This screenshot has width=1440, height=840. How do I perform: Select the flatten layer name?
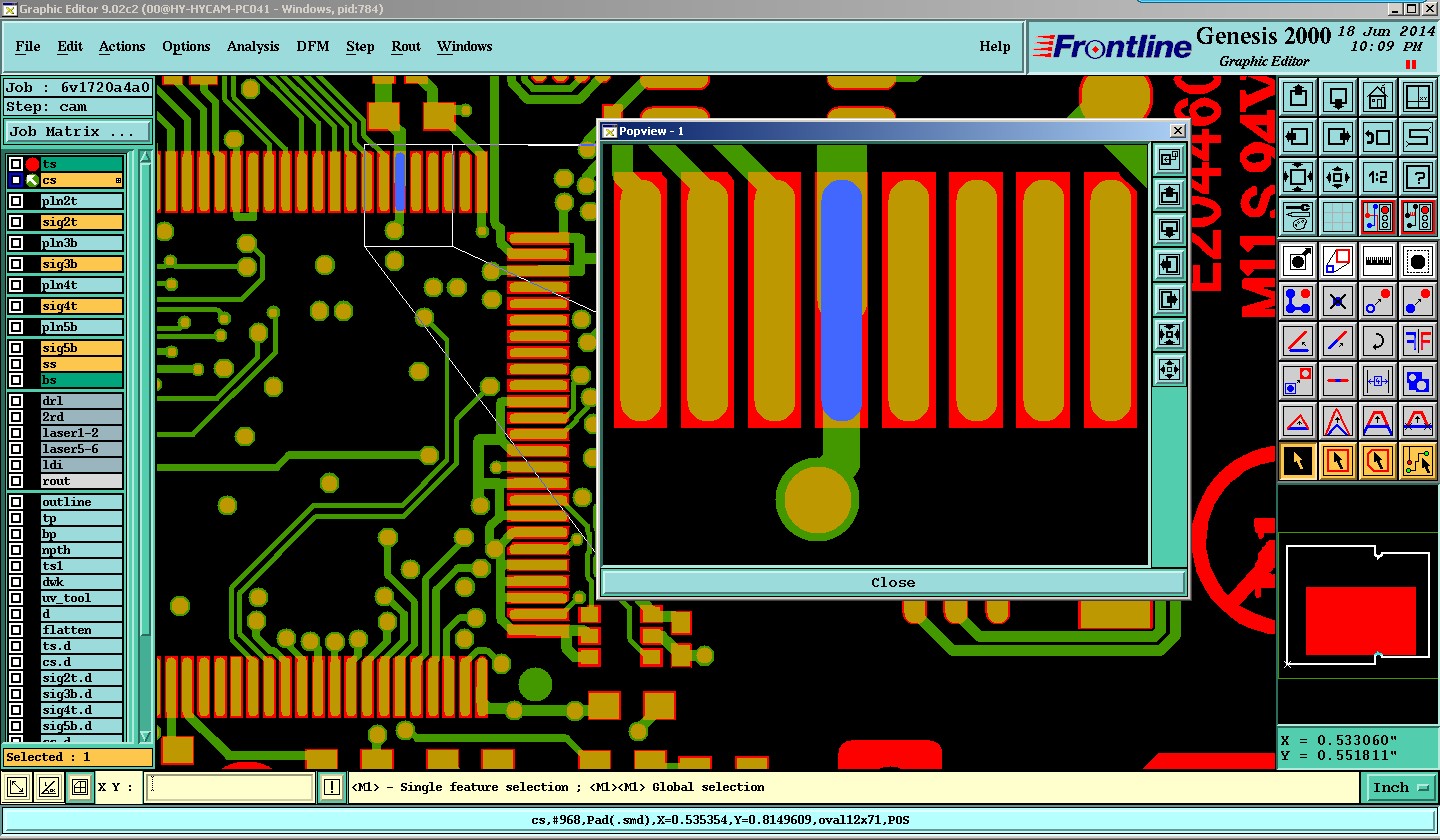pos(81,630)
